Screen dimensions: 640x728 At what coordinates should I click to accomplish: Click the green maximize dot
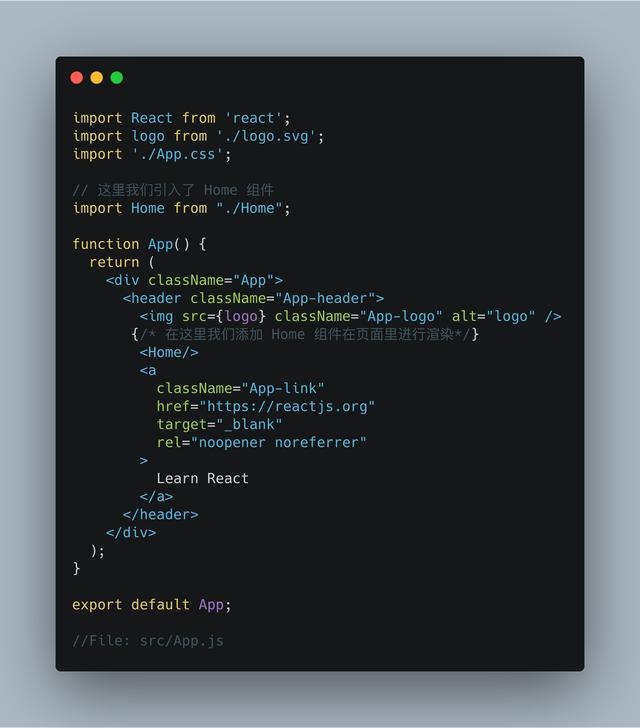pyautogui.click(x=117, y=78)
